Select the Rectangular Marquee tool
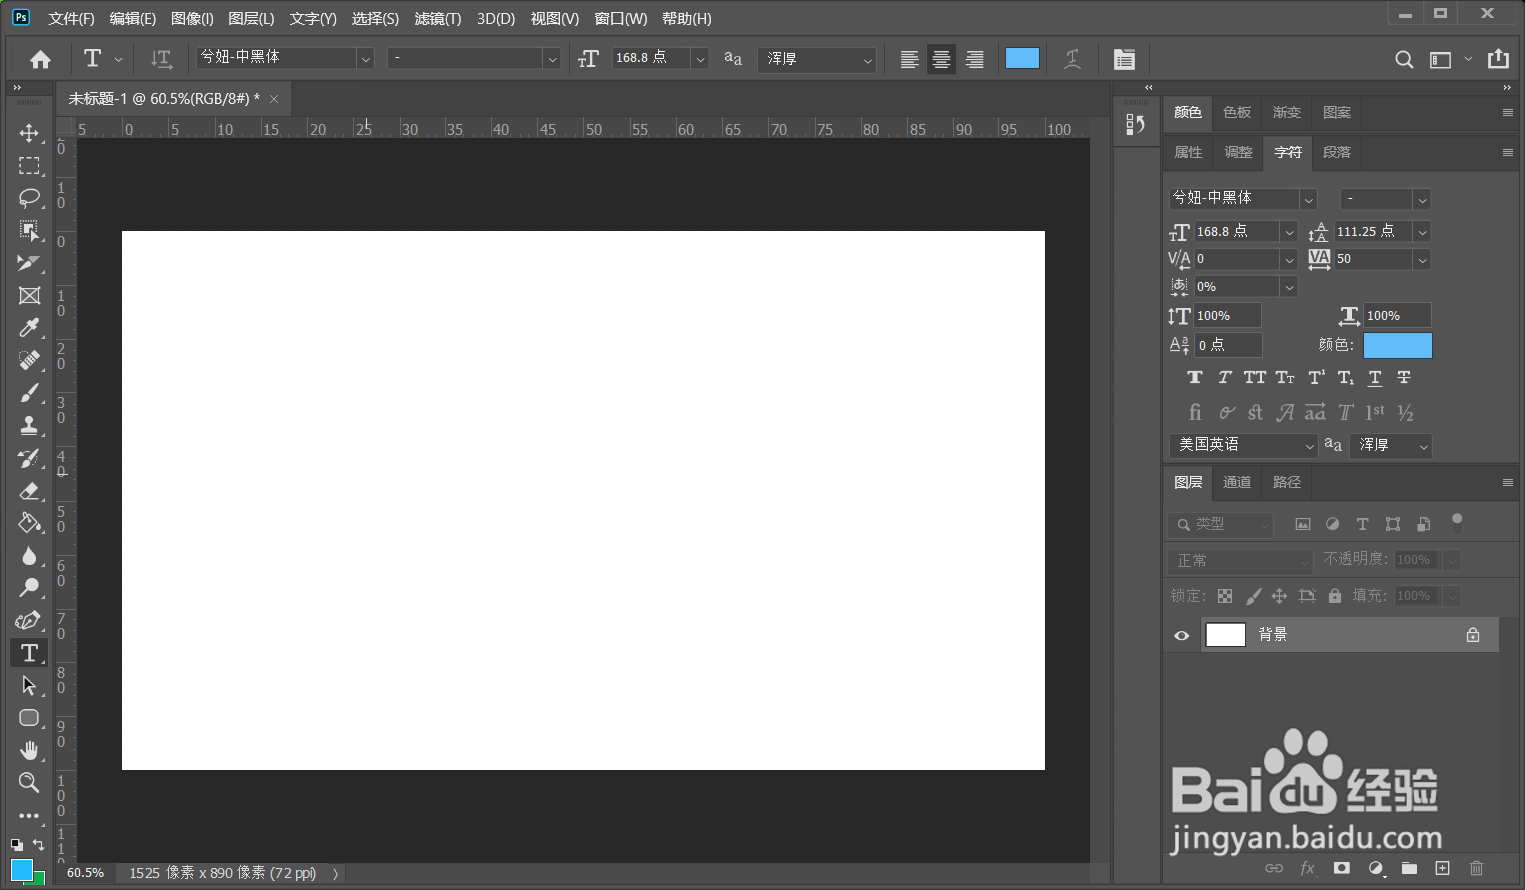This screenshot has width=1525, height=890. pyautogui.click(x=29, y=166)
